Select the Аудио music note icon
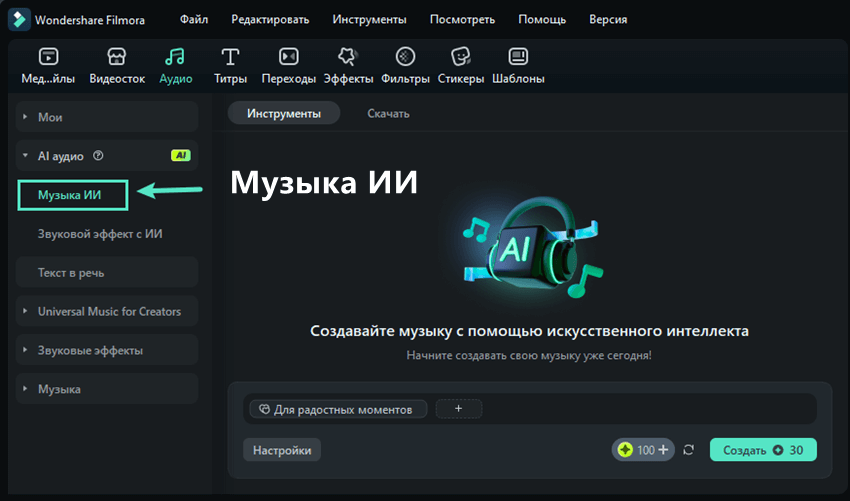Viewport: 850px width, 501px height. pyautogui.click(x=175, y=56)
